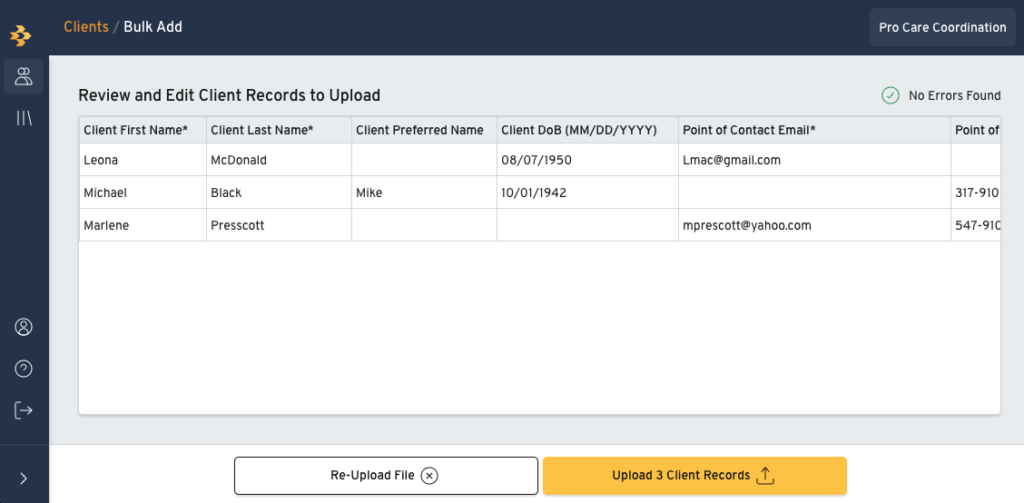1024x503 pixels.
Task: Open the help question mark icon
Action: pyautogui.click(x=24, y=369)
